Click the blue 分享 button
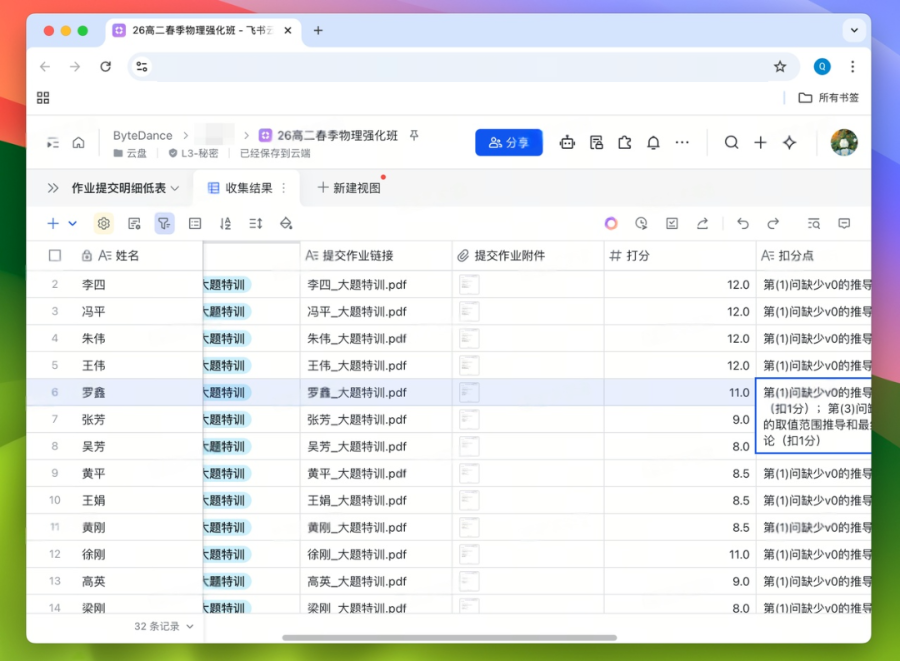Viewport: 900px width, 661px height. tap(508, 143)
